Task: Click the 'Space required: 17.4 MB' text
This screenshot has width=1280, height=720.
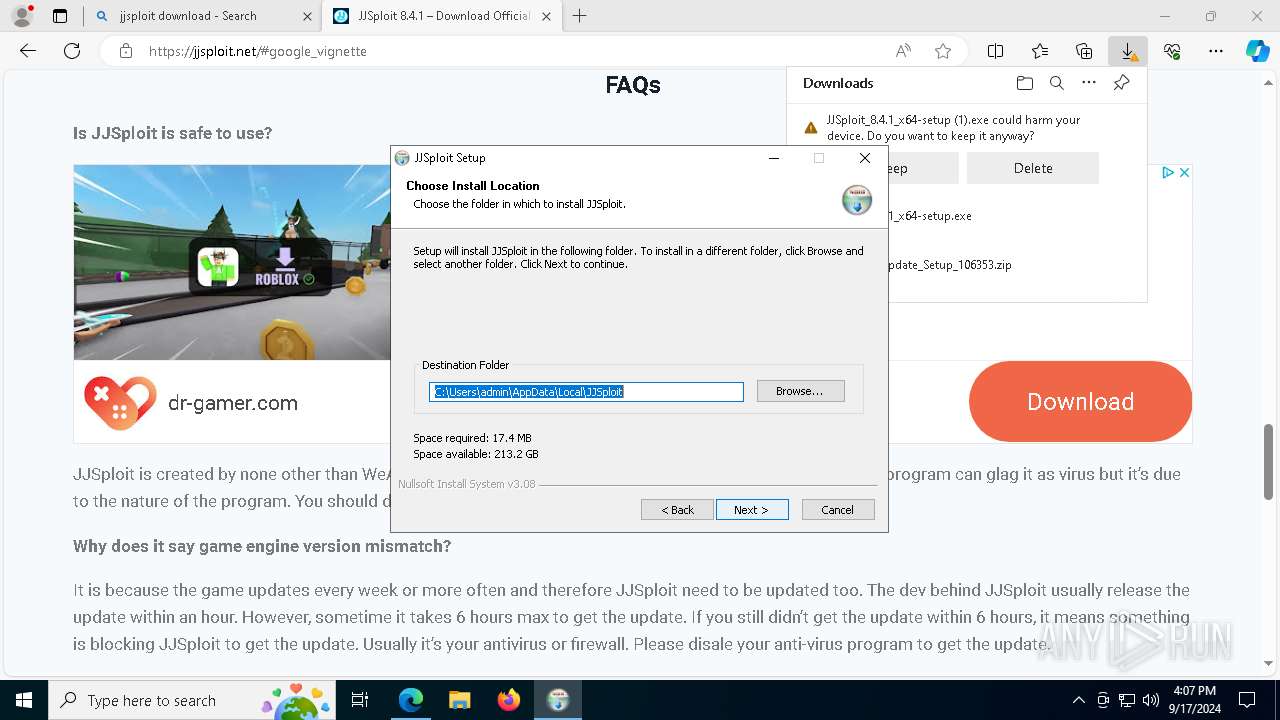Action: click(x=472, y=438)
